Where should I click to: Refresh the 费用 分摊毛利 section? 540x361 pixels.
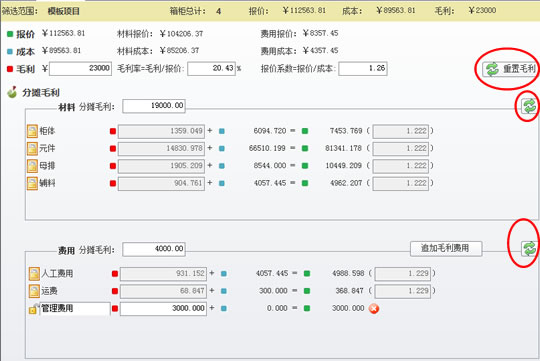point(529,248)
